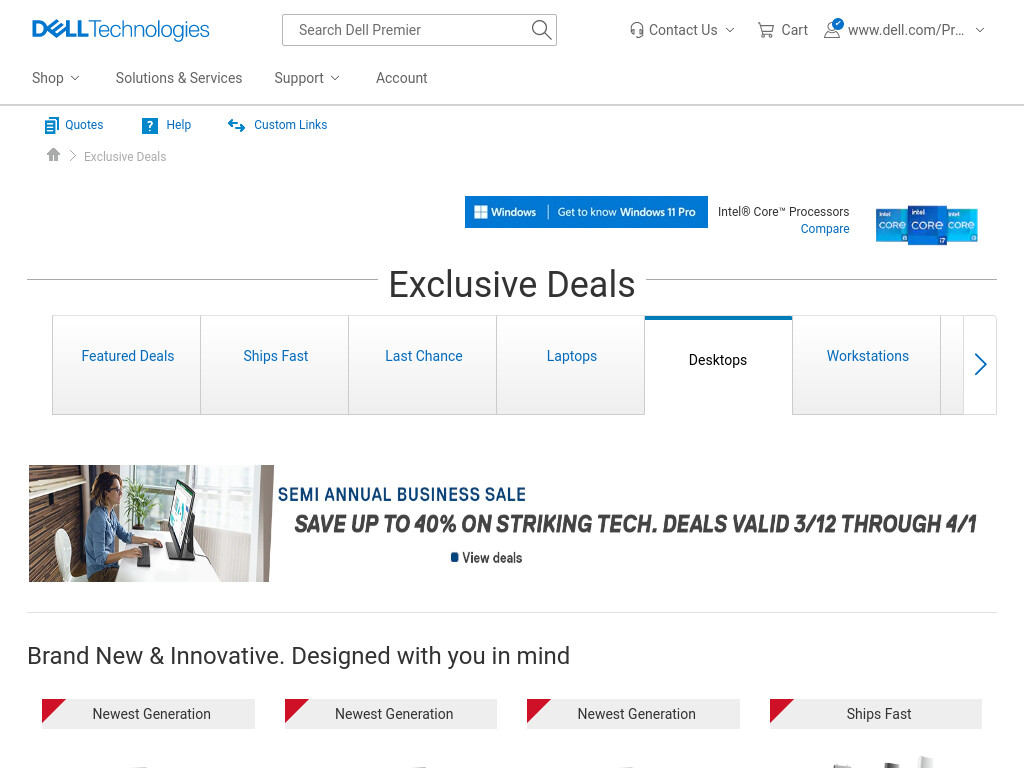Click the Dell Technologies logo
Image resolution: width=1024 pixels, height=768 pixels.
tap(121, 29)
